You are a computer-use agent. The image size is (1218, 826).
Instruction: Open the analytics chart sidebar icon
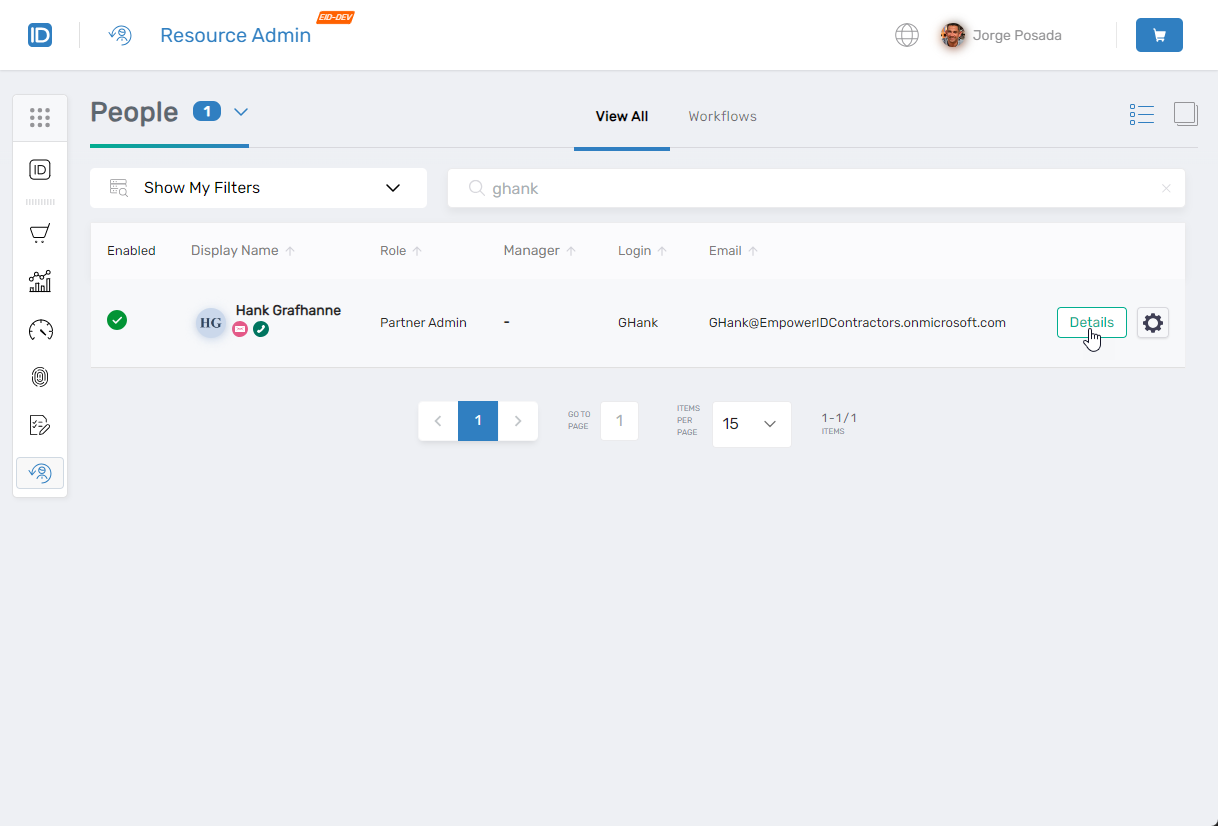coord(40,282)
